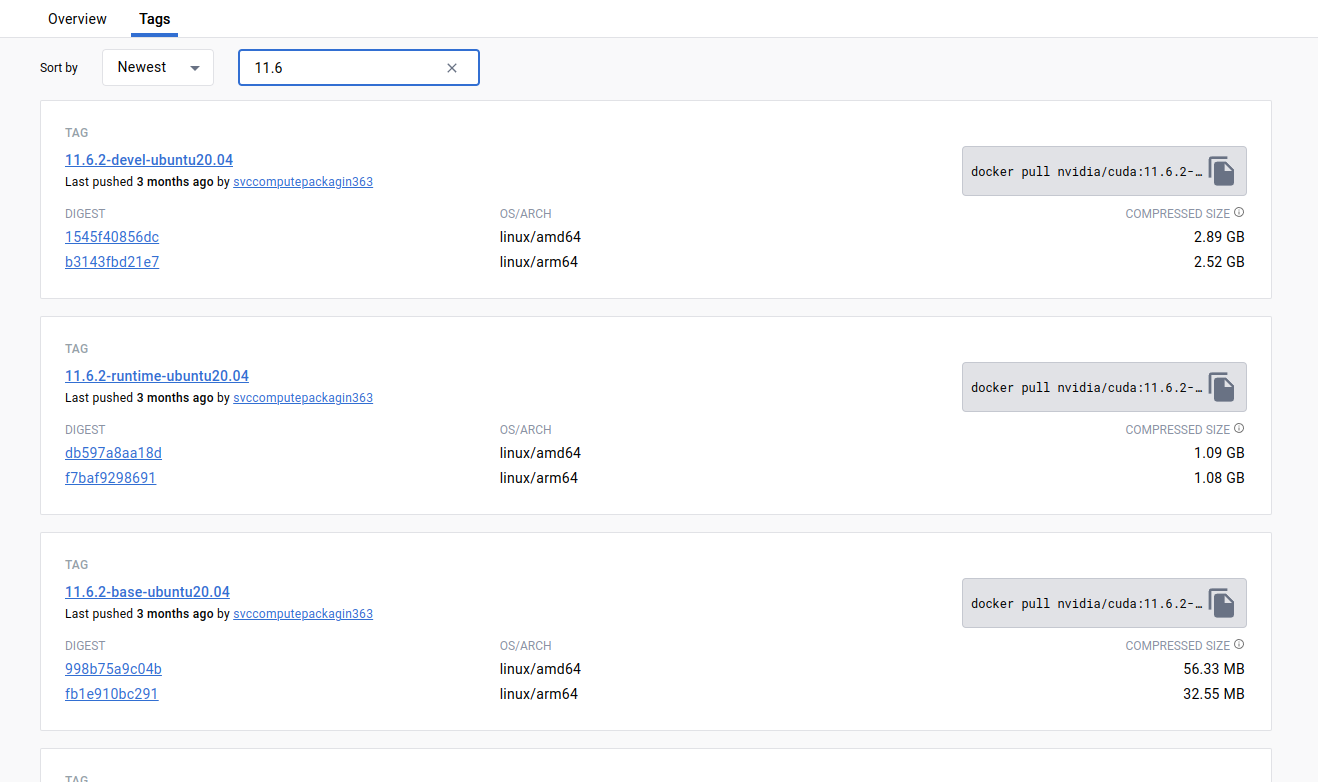Copy pull command for 11.6.2-base-ubuntu20.04
Screen dimensions: 1318x782
pos(1221,603)
